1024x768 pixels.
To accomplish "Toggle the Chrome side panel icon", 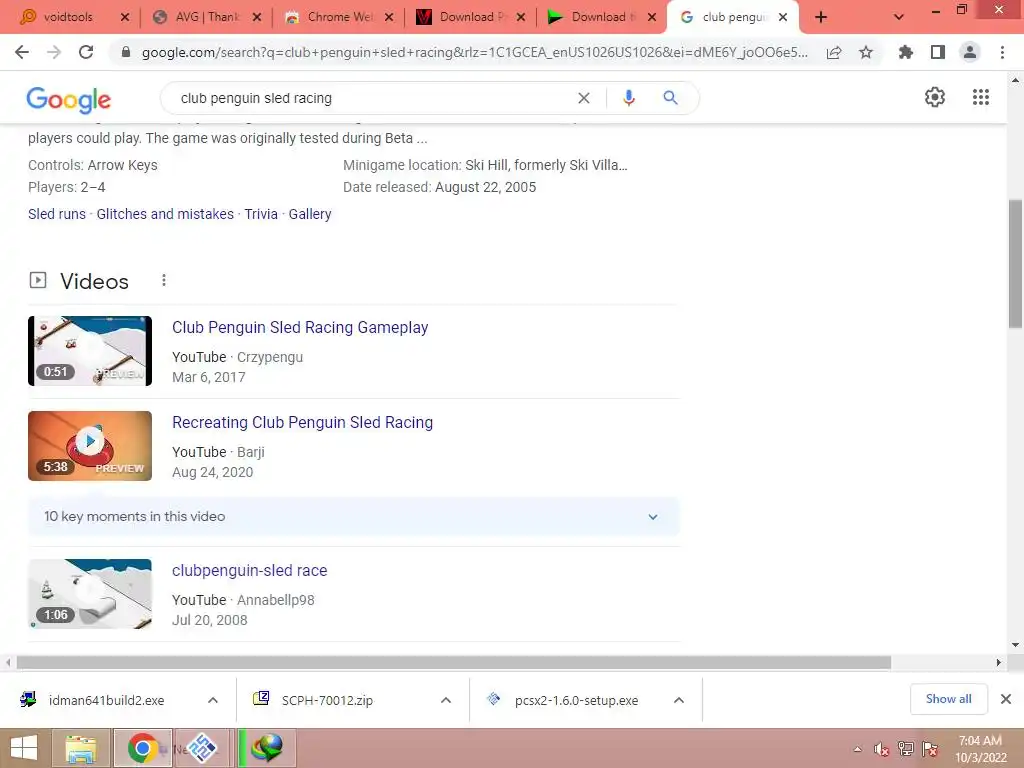I will [x=938, y=52].
